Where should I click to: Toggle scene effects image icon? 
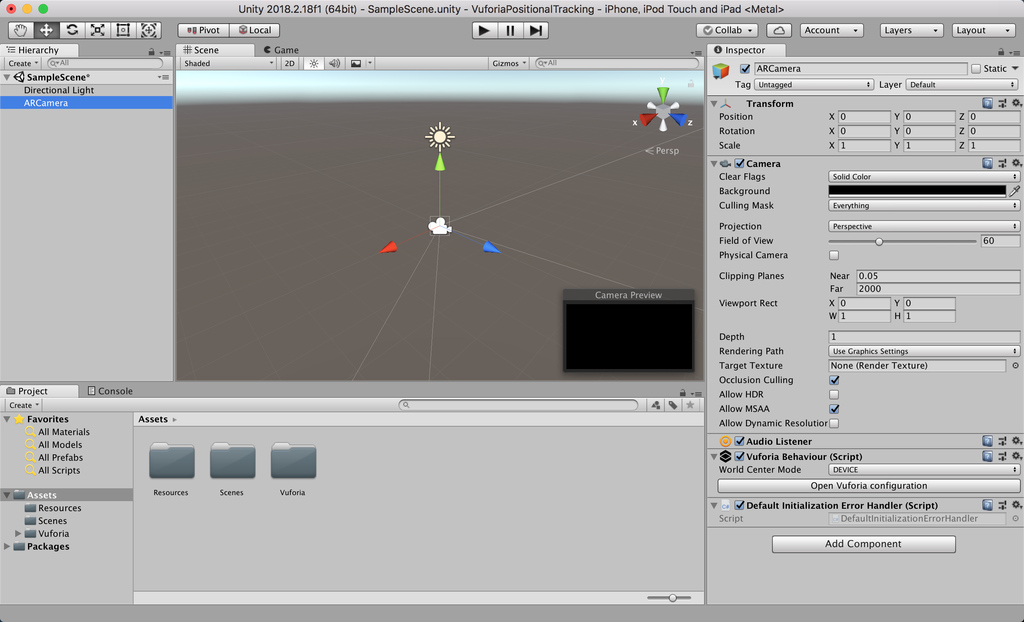pyautogui.click(x=356, y=63)
